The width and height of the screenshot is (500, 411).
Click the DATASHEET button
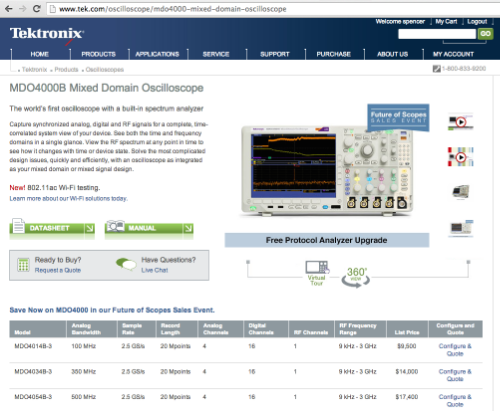[52, 228]
